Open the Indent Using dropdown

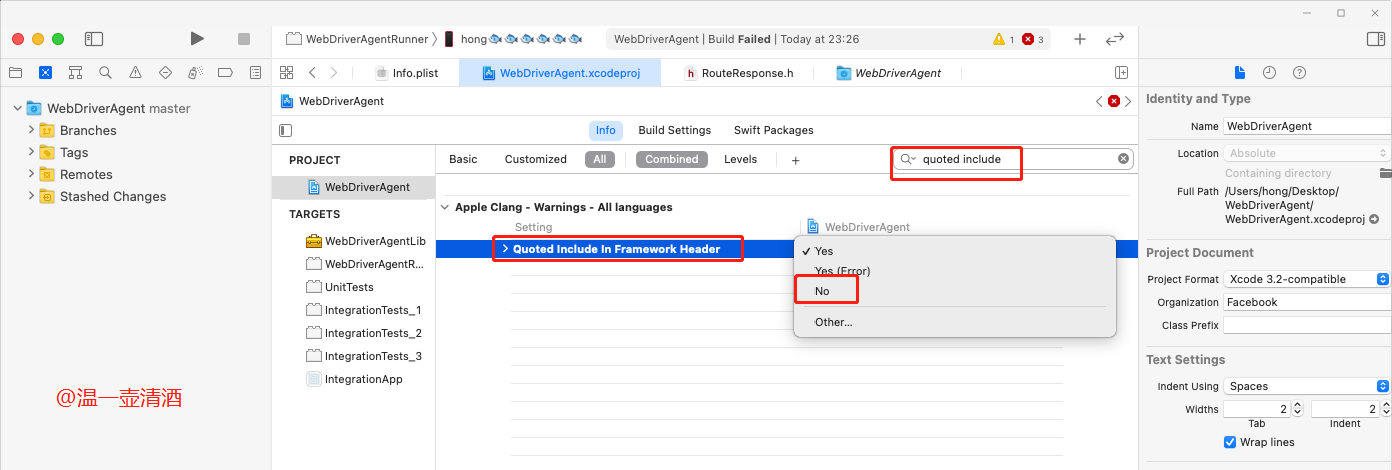tap(1307, 386)
